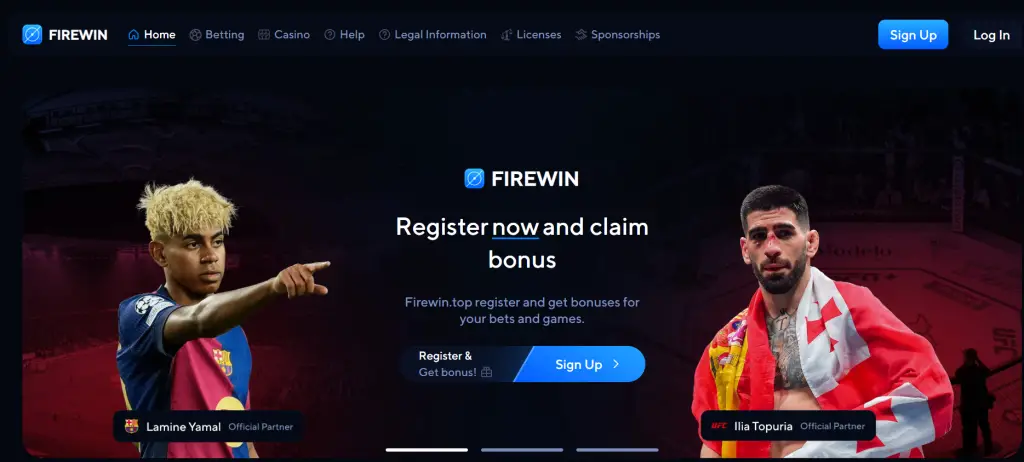Click the FIREWIN compass logo icon in header
This screenshot has width=1024, height=462.
point(32,35)
